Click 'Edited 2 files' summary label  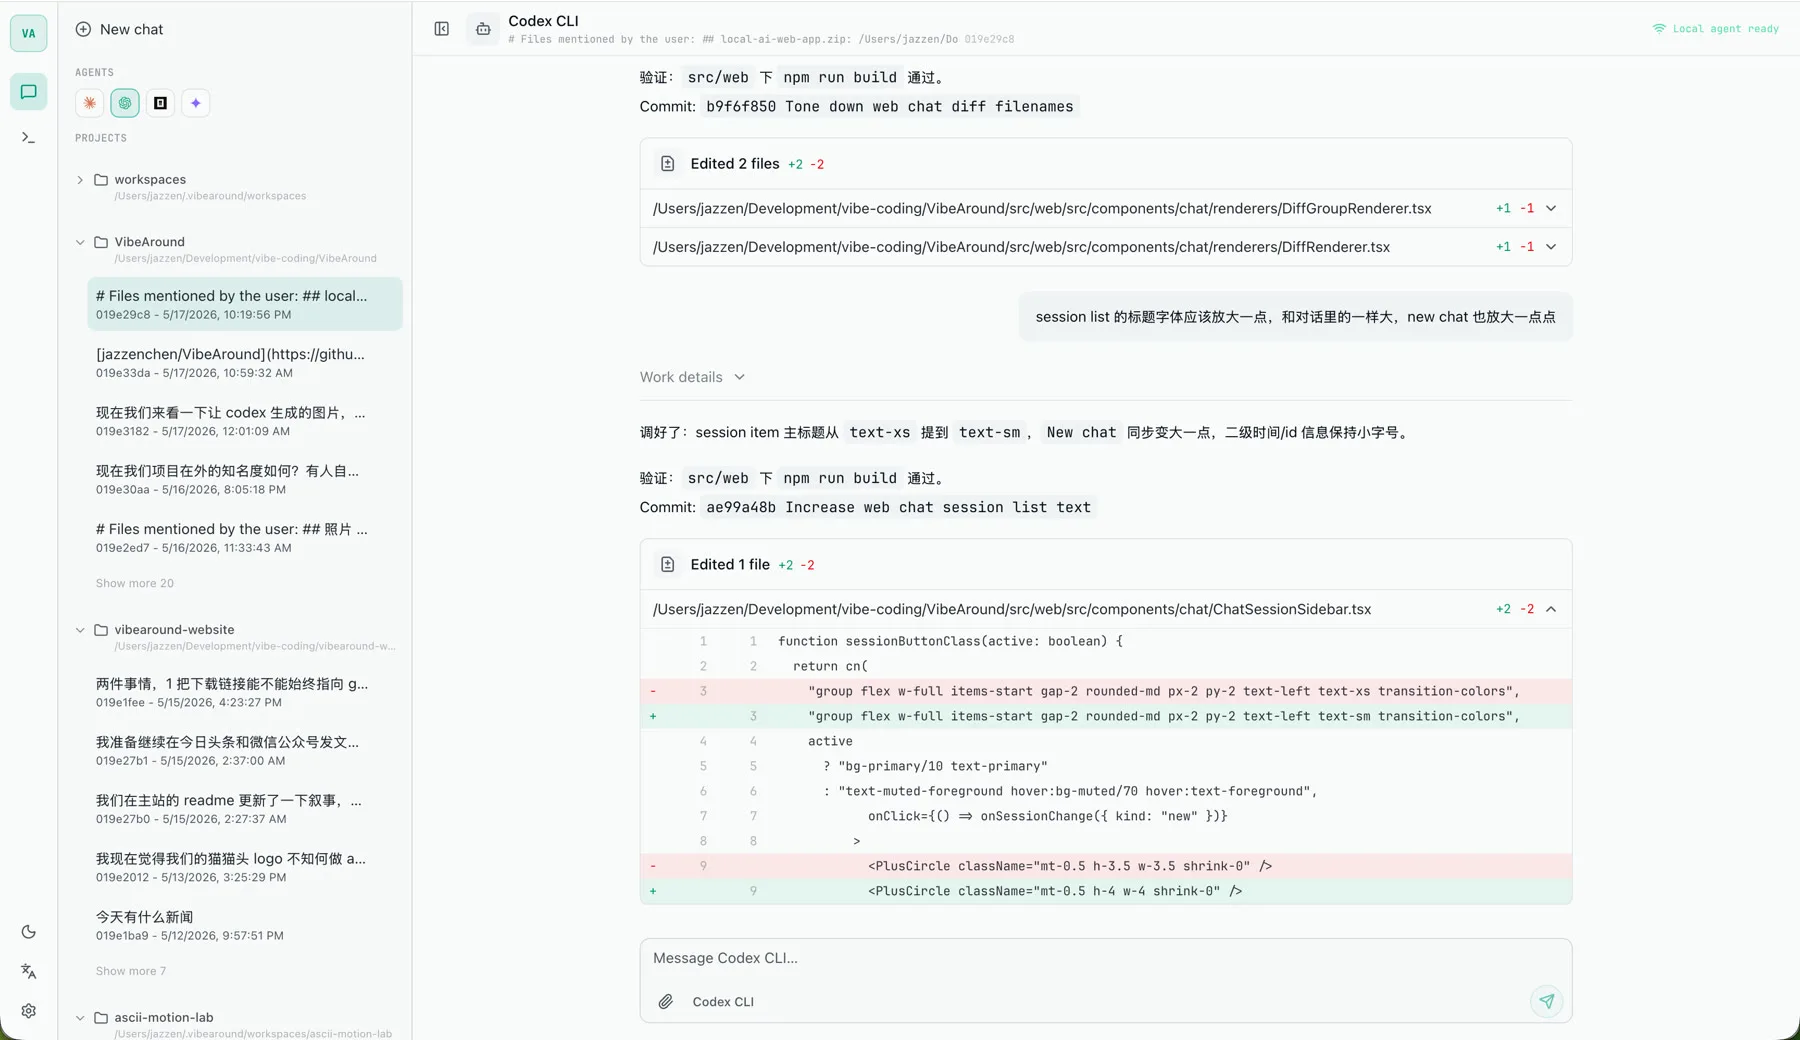(x=734, y=164)
